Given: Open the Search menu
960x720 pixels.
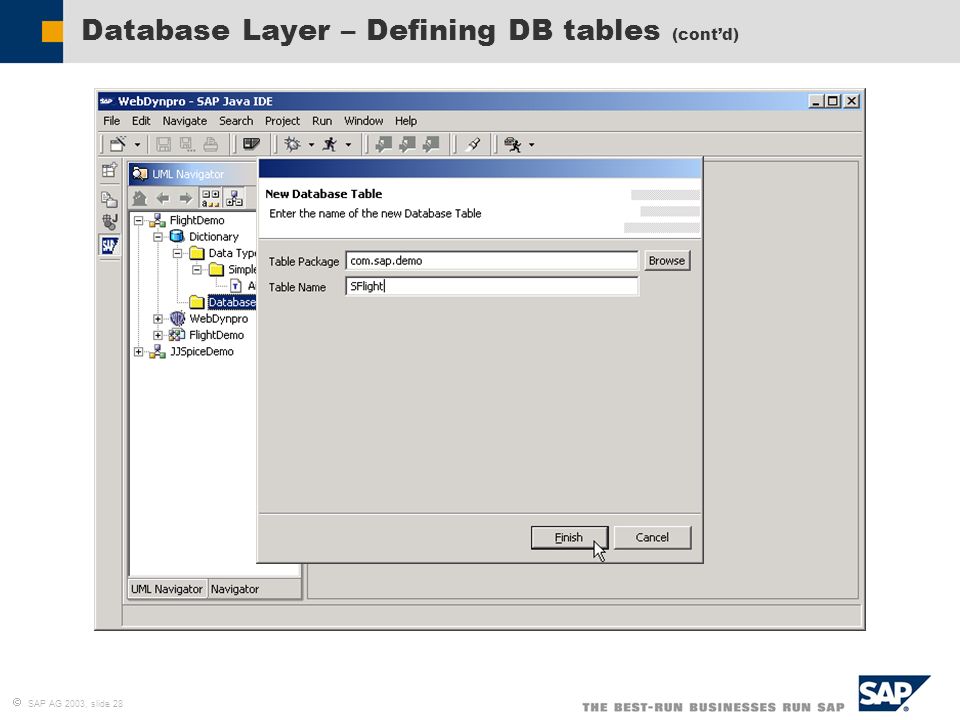Looking at the screenshot, I should 236,121.
